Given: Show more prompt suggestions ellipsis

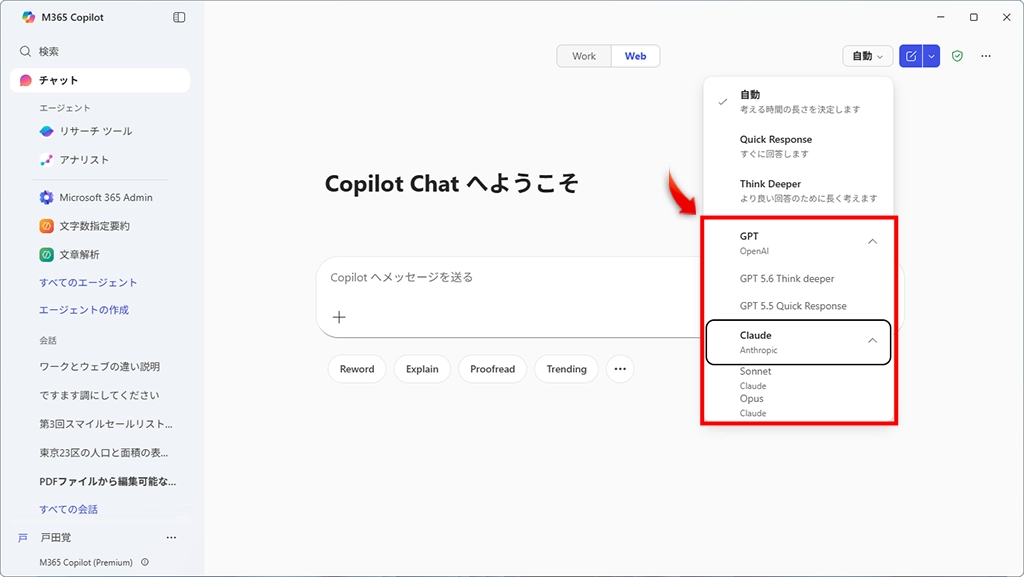Looking at the screenshot, I should coord(620,369).
